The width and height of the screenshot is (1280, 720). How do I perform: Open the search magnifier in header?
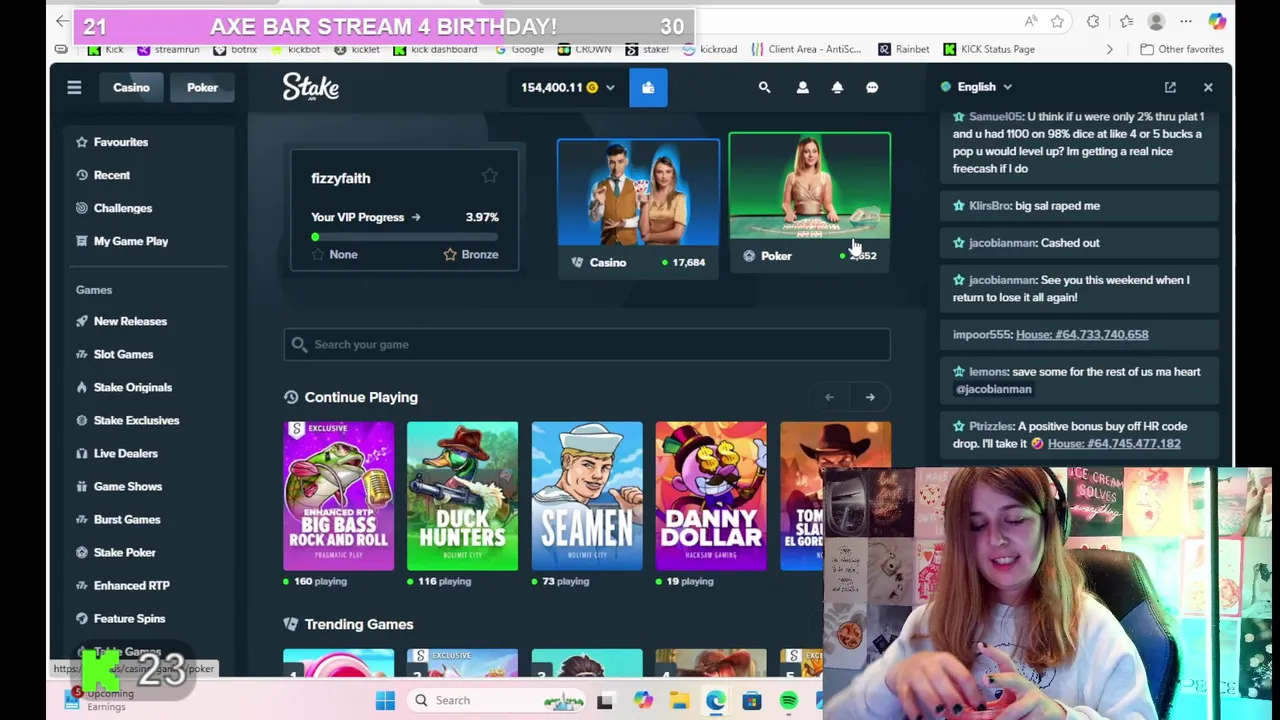[764, 88]
